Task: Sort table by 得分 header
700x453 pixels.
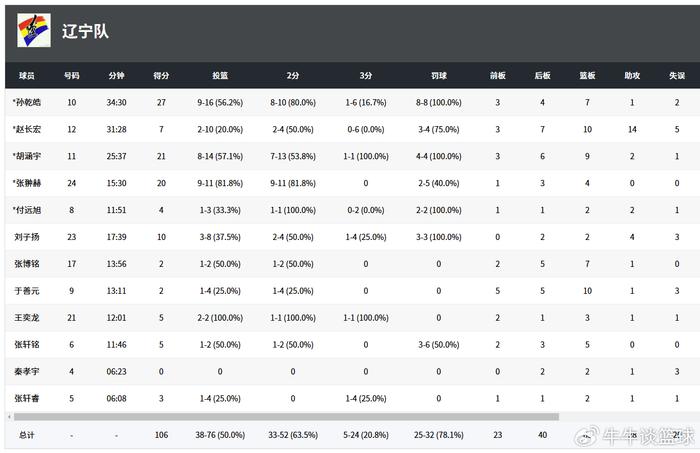Action: coord(161,75)
